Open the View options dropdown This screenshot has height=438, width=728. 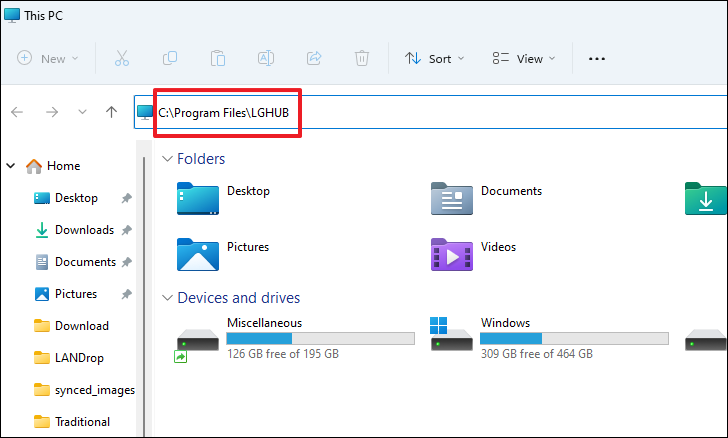click(524, 59)
